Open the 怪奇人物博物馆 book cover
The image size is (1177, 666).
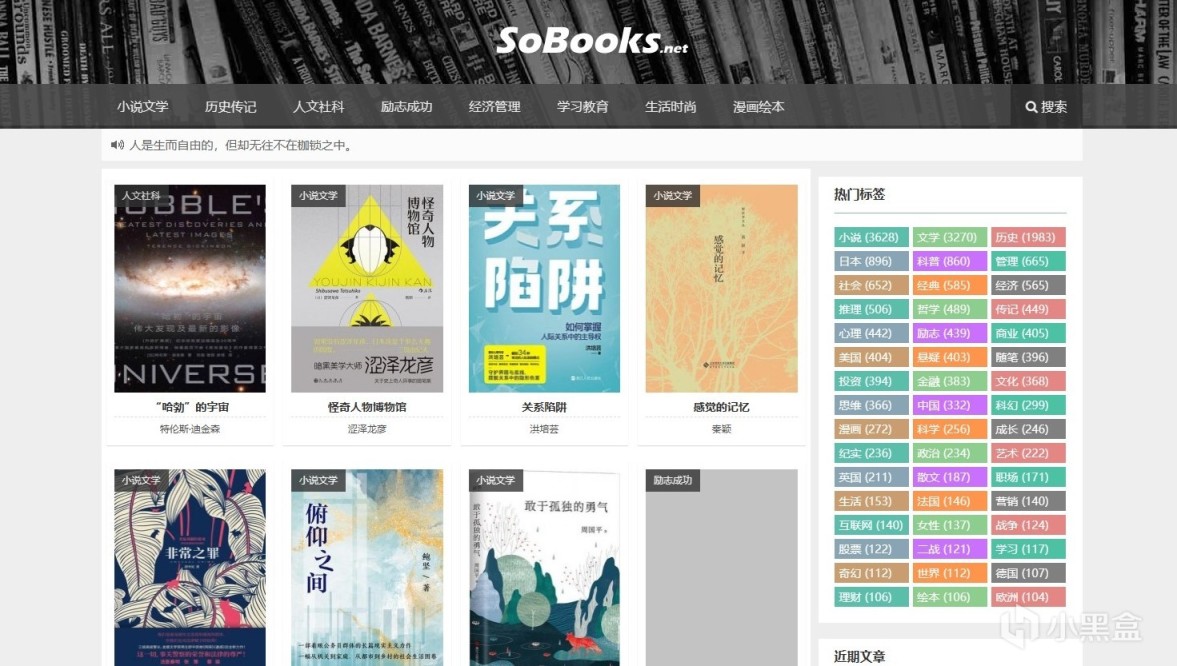coord(367,288)
